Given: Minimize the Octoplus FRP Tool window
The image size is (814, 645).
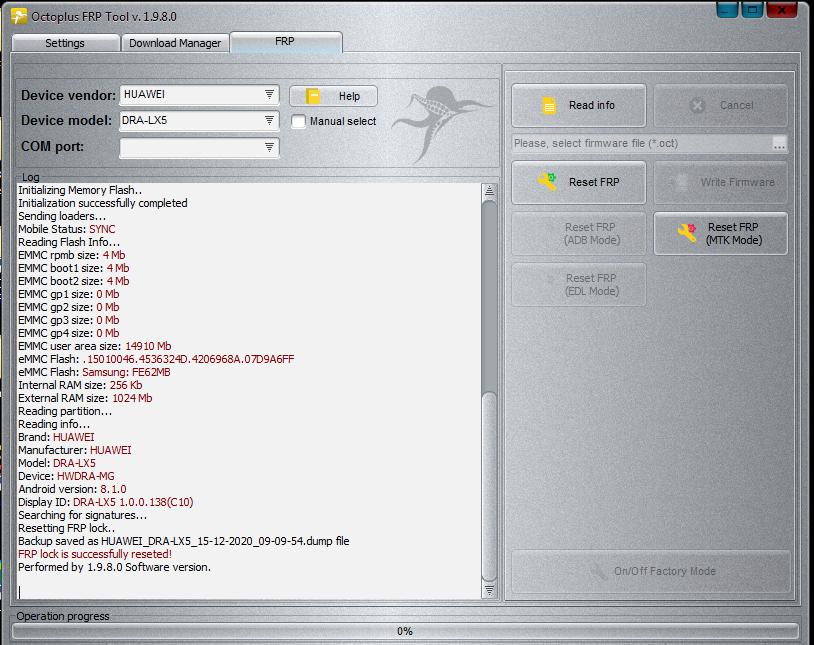Looking at the screenshot, I should (x=727, y=9).
